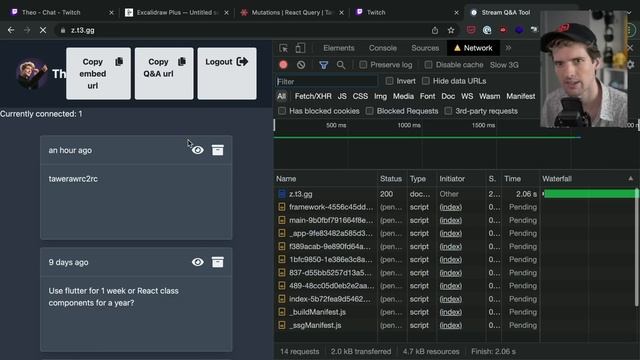The height and width of the screenshot is (360, 640).
Task: Open the @ extension icon
Action: pos(487,30)
